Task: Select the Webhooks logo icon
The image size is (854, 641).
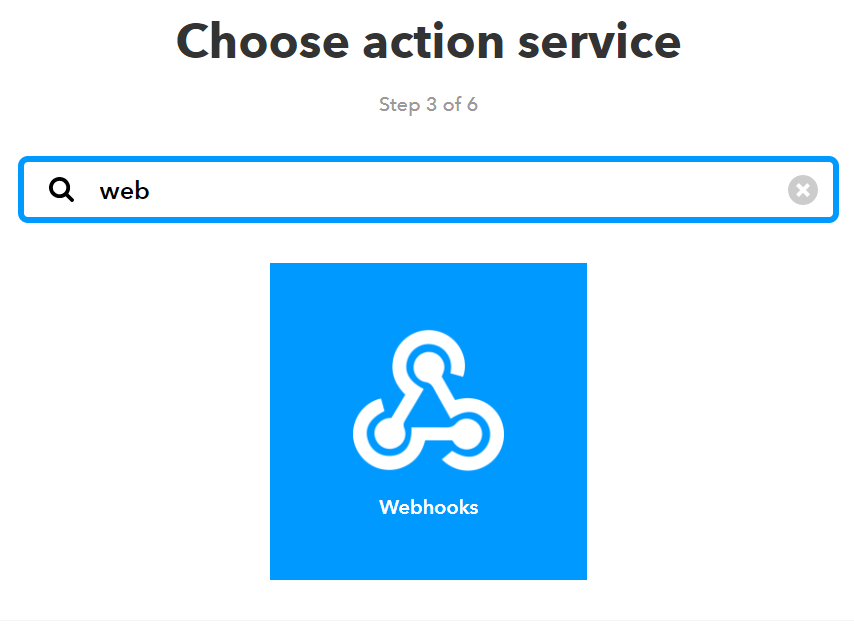Action: (428, 400)
